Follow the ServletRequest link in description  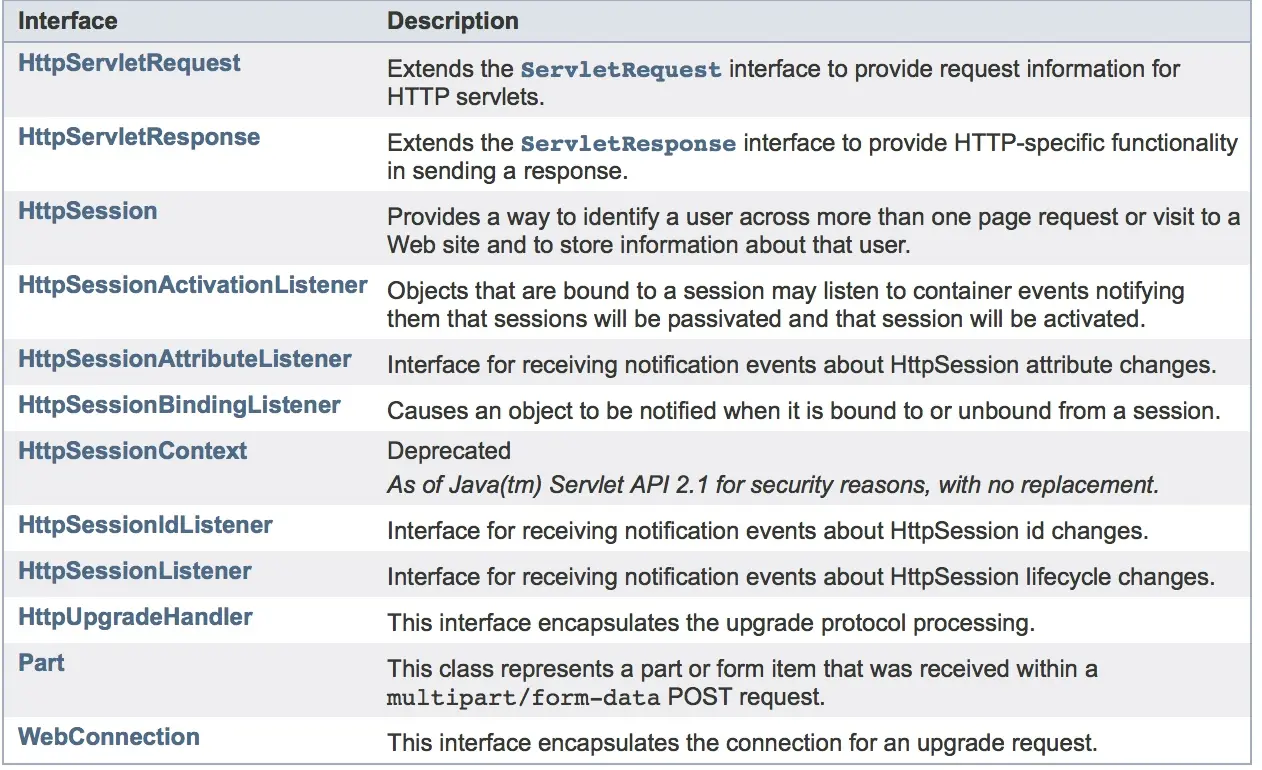click(621, 70)
